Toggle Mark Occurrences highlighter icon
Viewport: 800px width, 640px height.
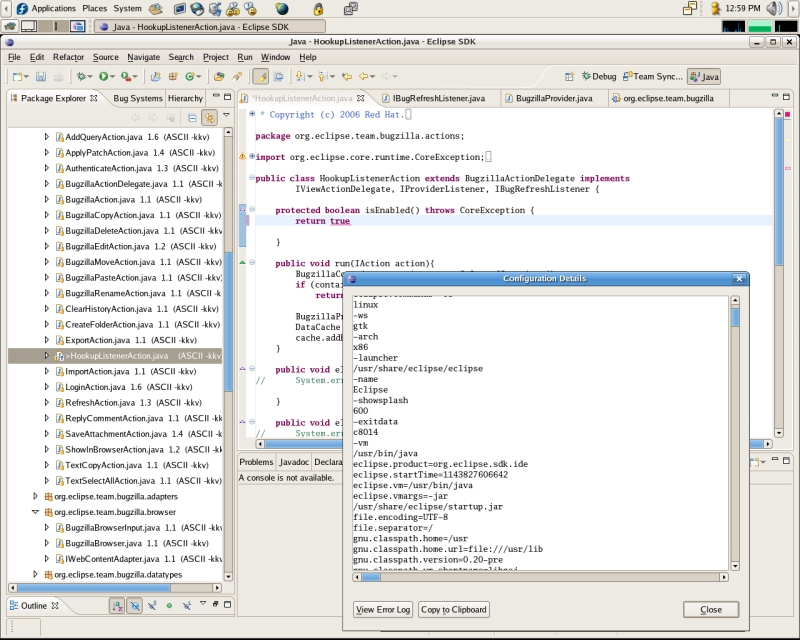click(261, 77)
